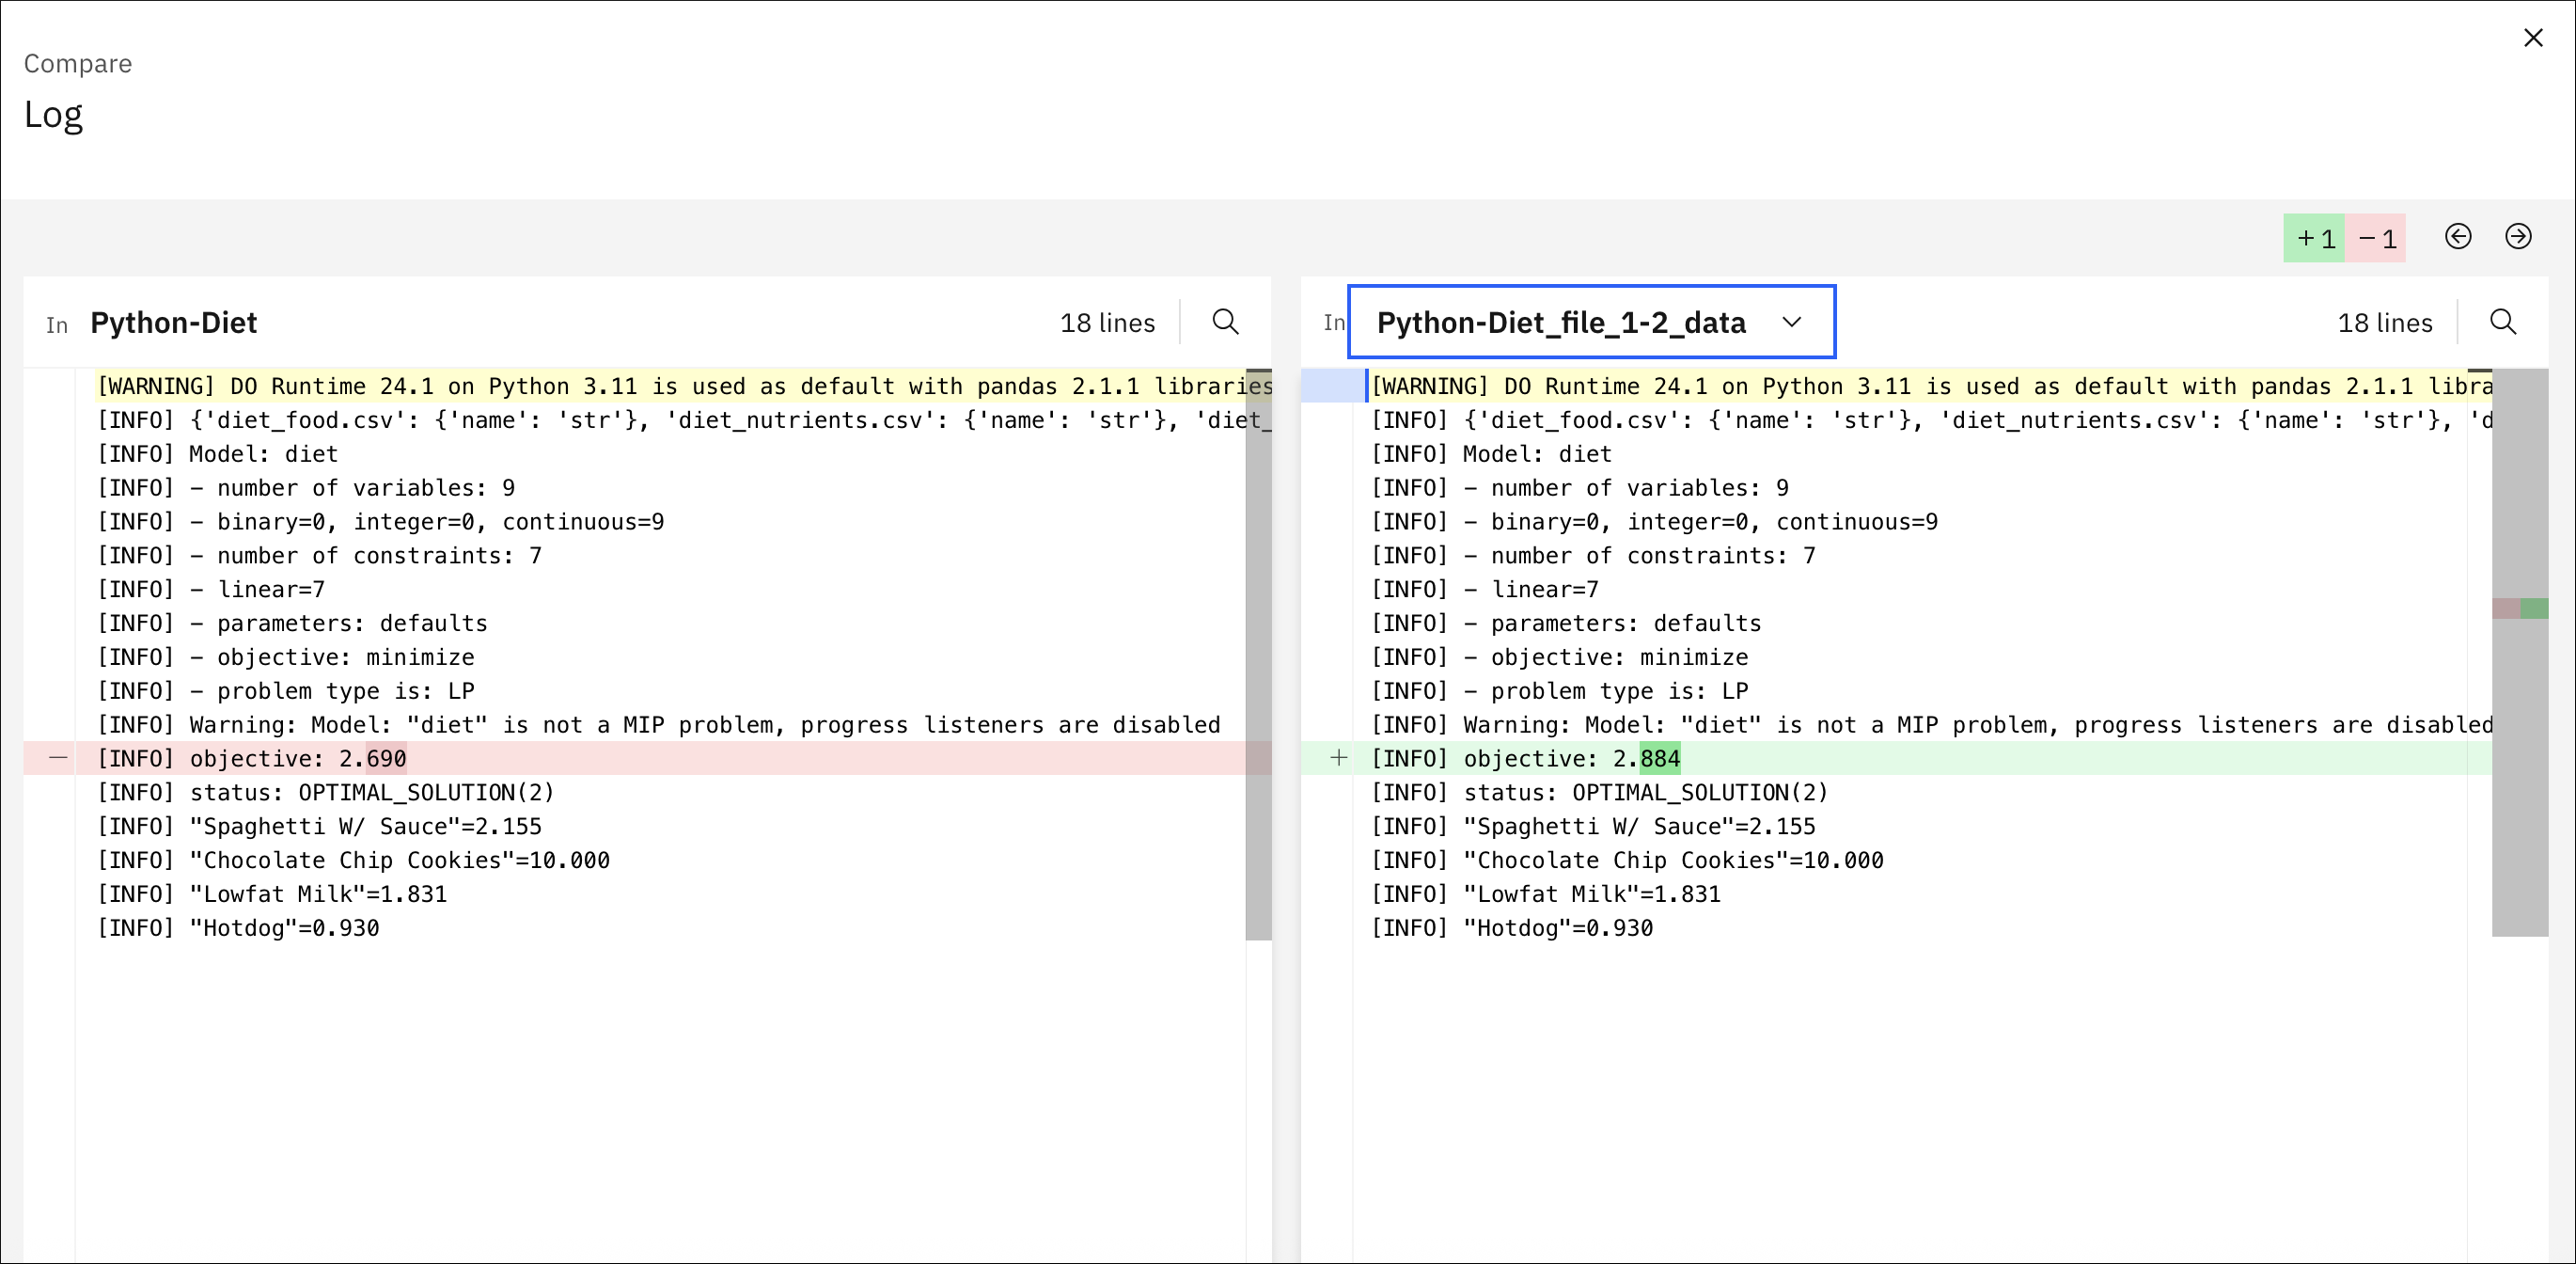Click right 'Hotdog=0.930' line
Viewport: 2576px width, 1264px height.
coord(1512,929)
